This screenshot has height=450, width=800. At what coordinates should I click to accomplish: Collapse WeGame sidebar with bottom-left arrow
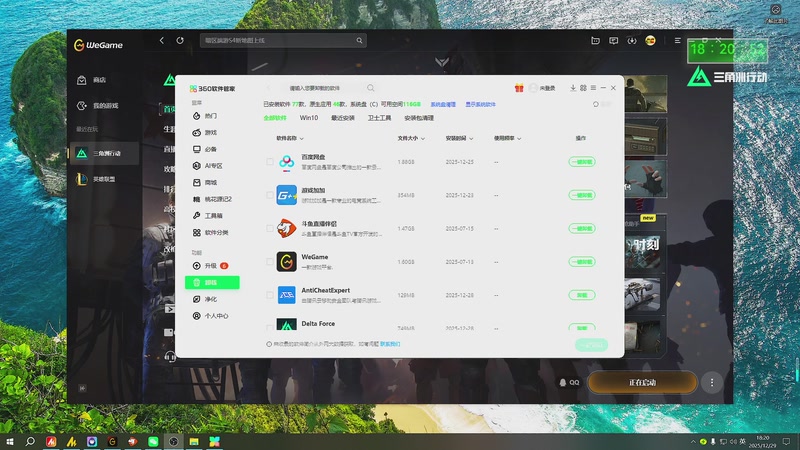[82, 388]
